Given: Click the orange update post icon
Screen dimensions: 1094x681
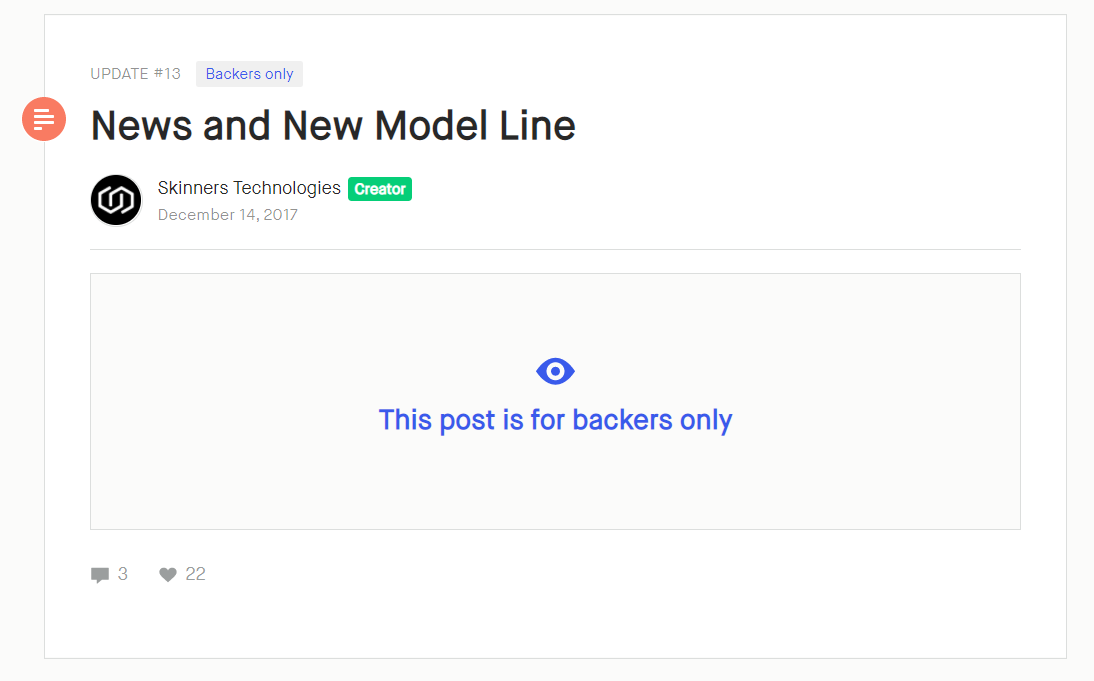Looking at the screenshot, I should 44,119.
